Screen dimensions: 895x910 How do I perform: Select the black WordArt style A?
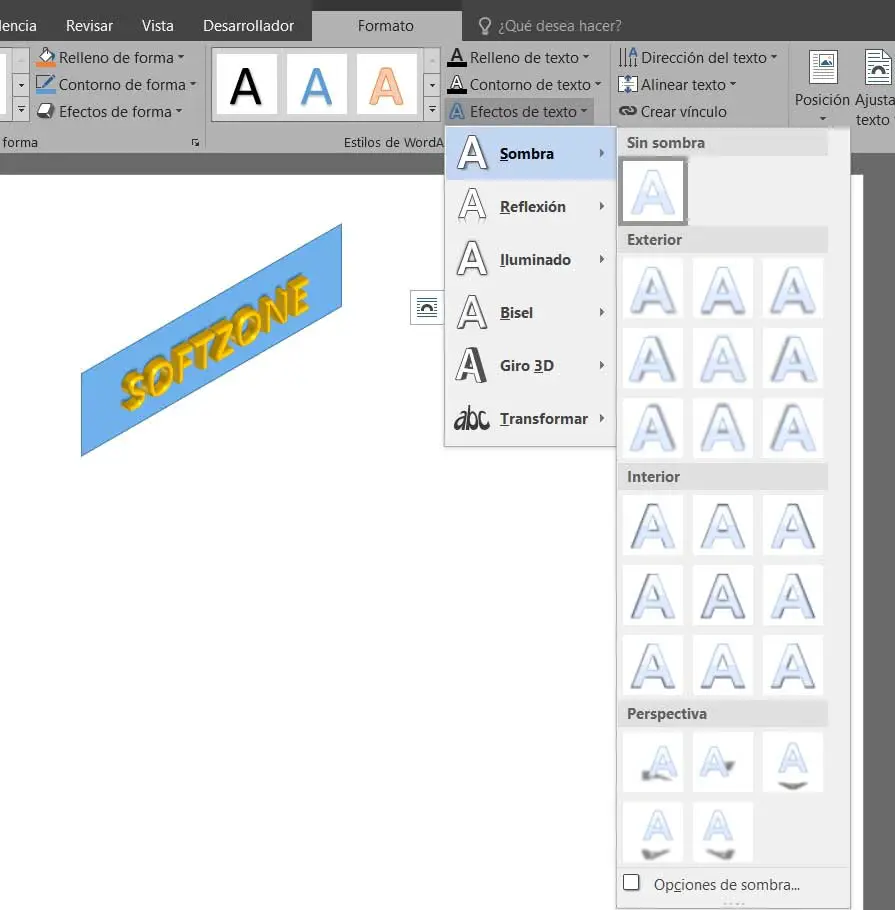click(x=246, y=85)
